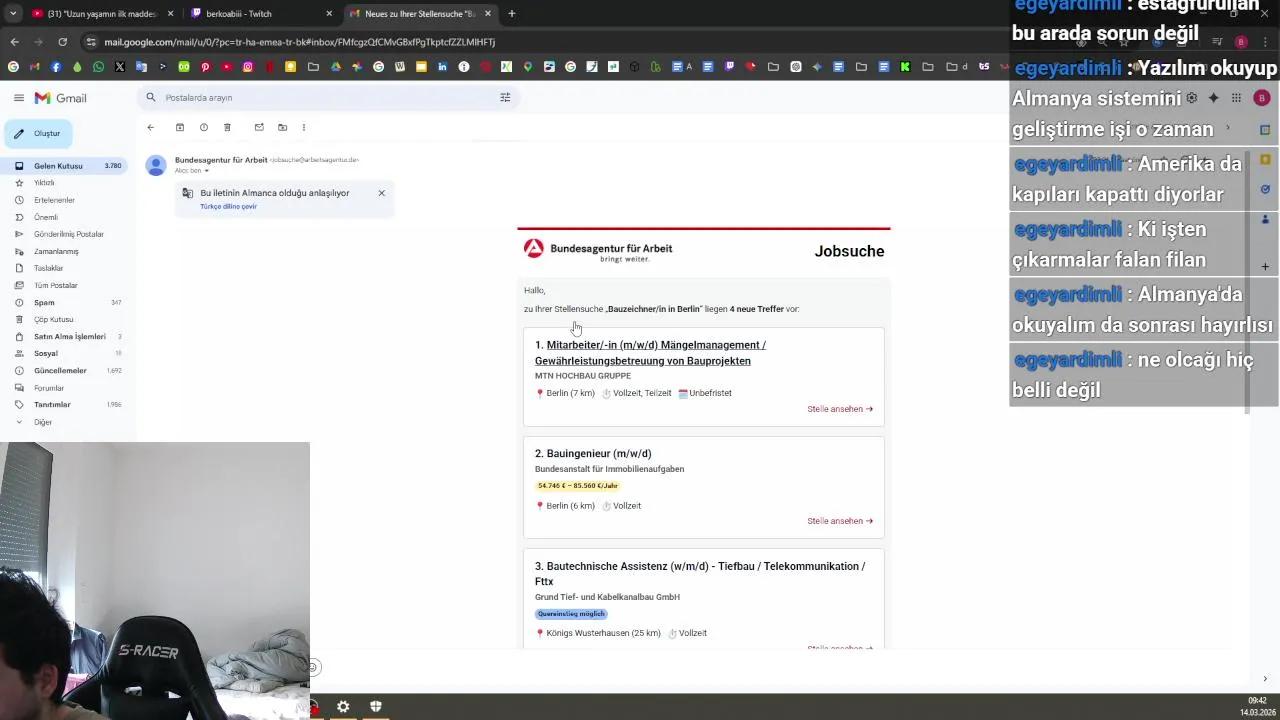Select Bautechnische Assistenz job title
This screenshot has height=720, width=1280.
coord(700,573)
